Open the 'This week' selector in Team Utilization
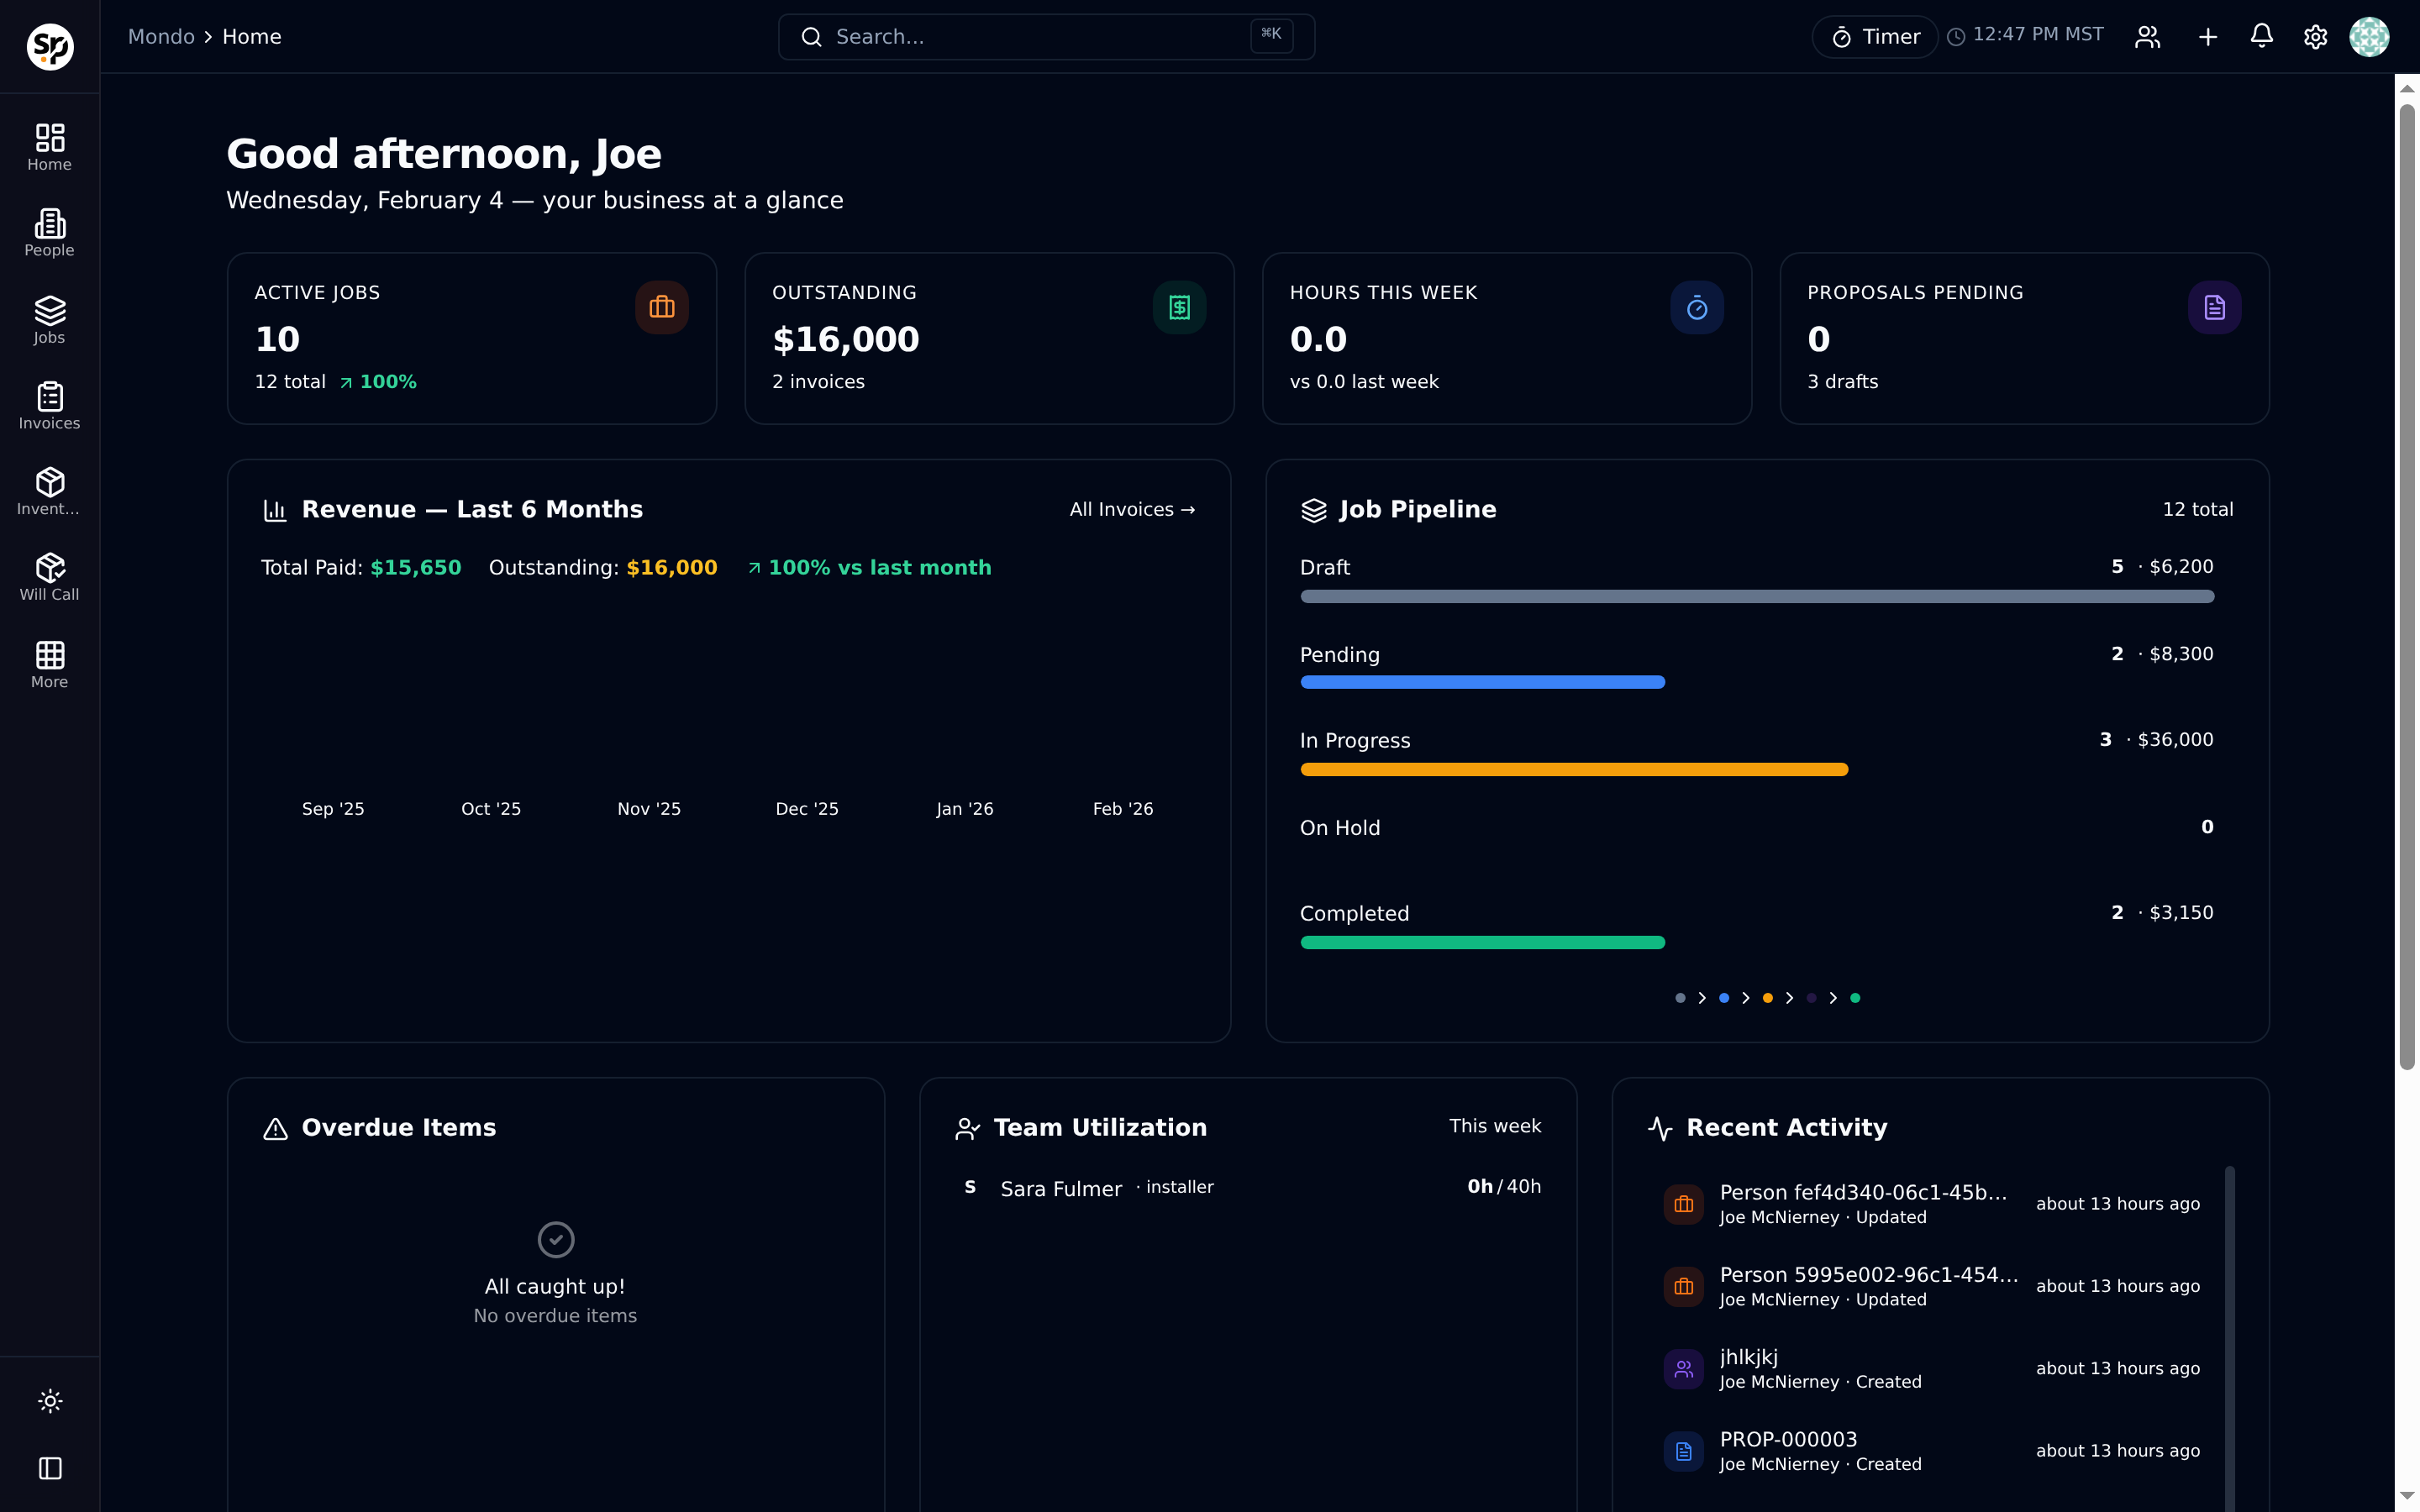Screen dimensions: 2420x1512 1494,1125
